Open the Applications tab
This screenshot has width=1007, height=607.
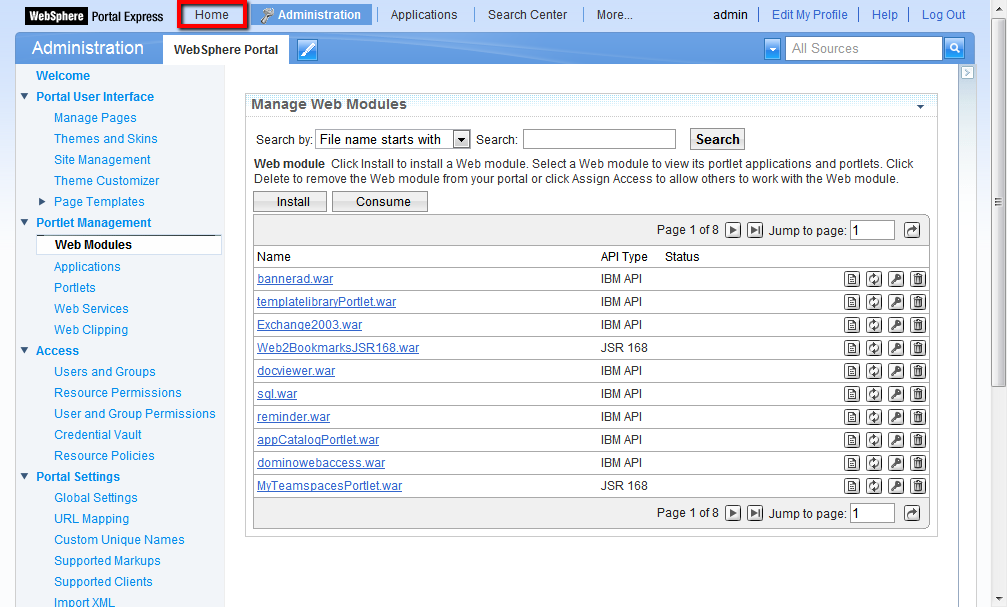point(424,15)
